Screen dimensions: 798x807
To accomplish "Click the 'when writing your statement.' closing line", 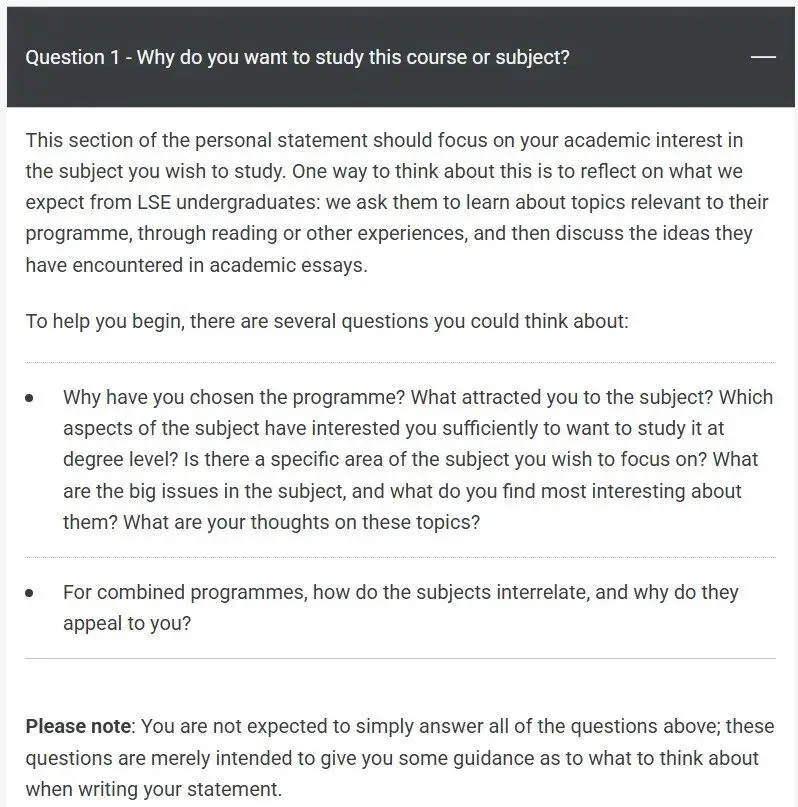I will point(153,789).
